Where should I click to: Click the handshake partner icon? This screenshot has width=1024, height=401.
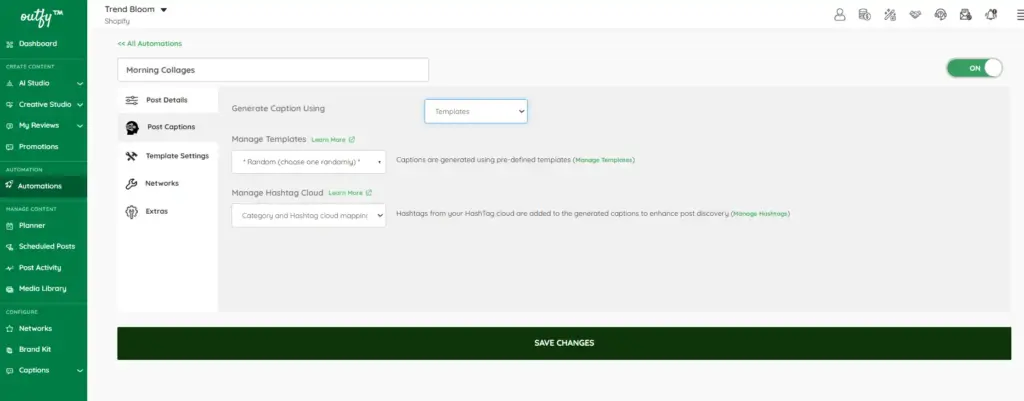coord(915,14)
